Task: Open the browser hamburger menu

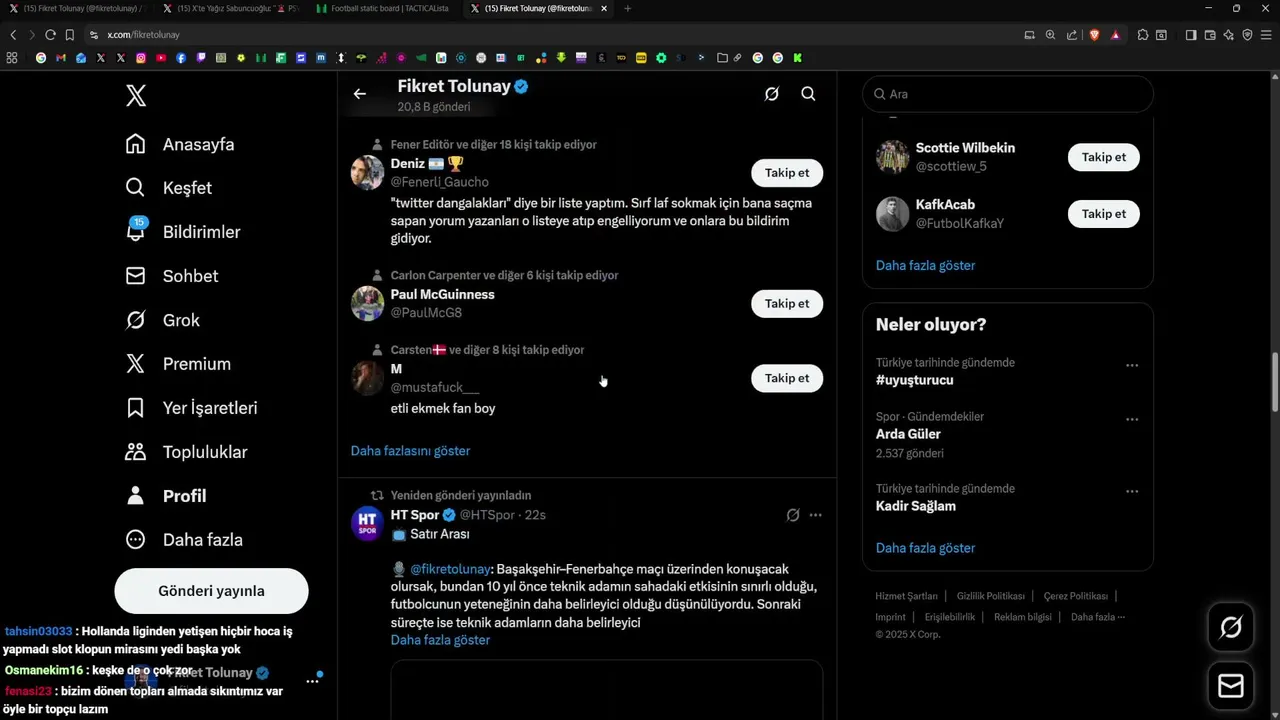Action: 1266,35
